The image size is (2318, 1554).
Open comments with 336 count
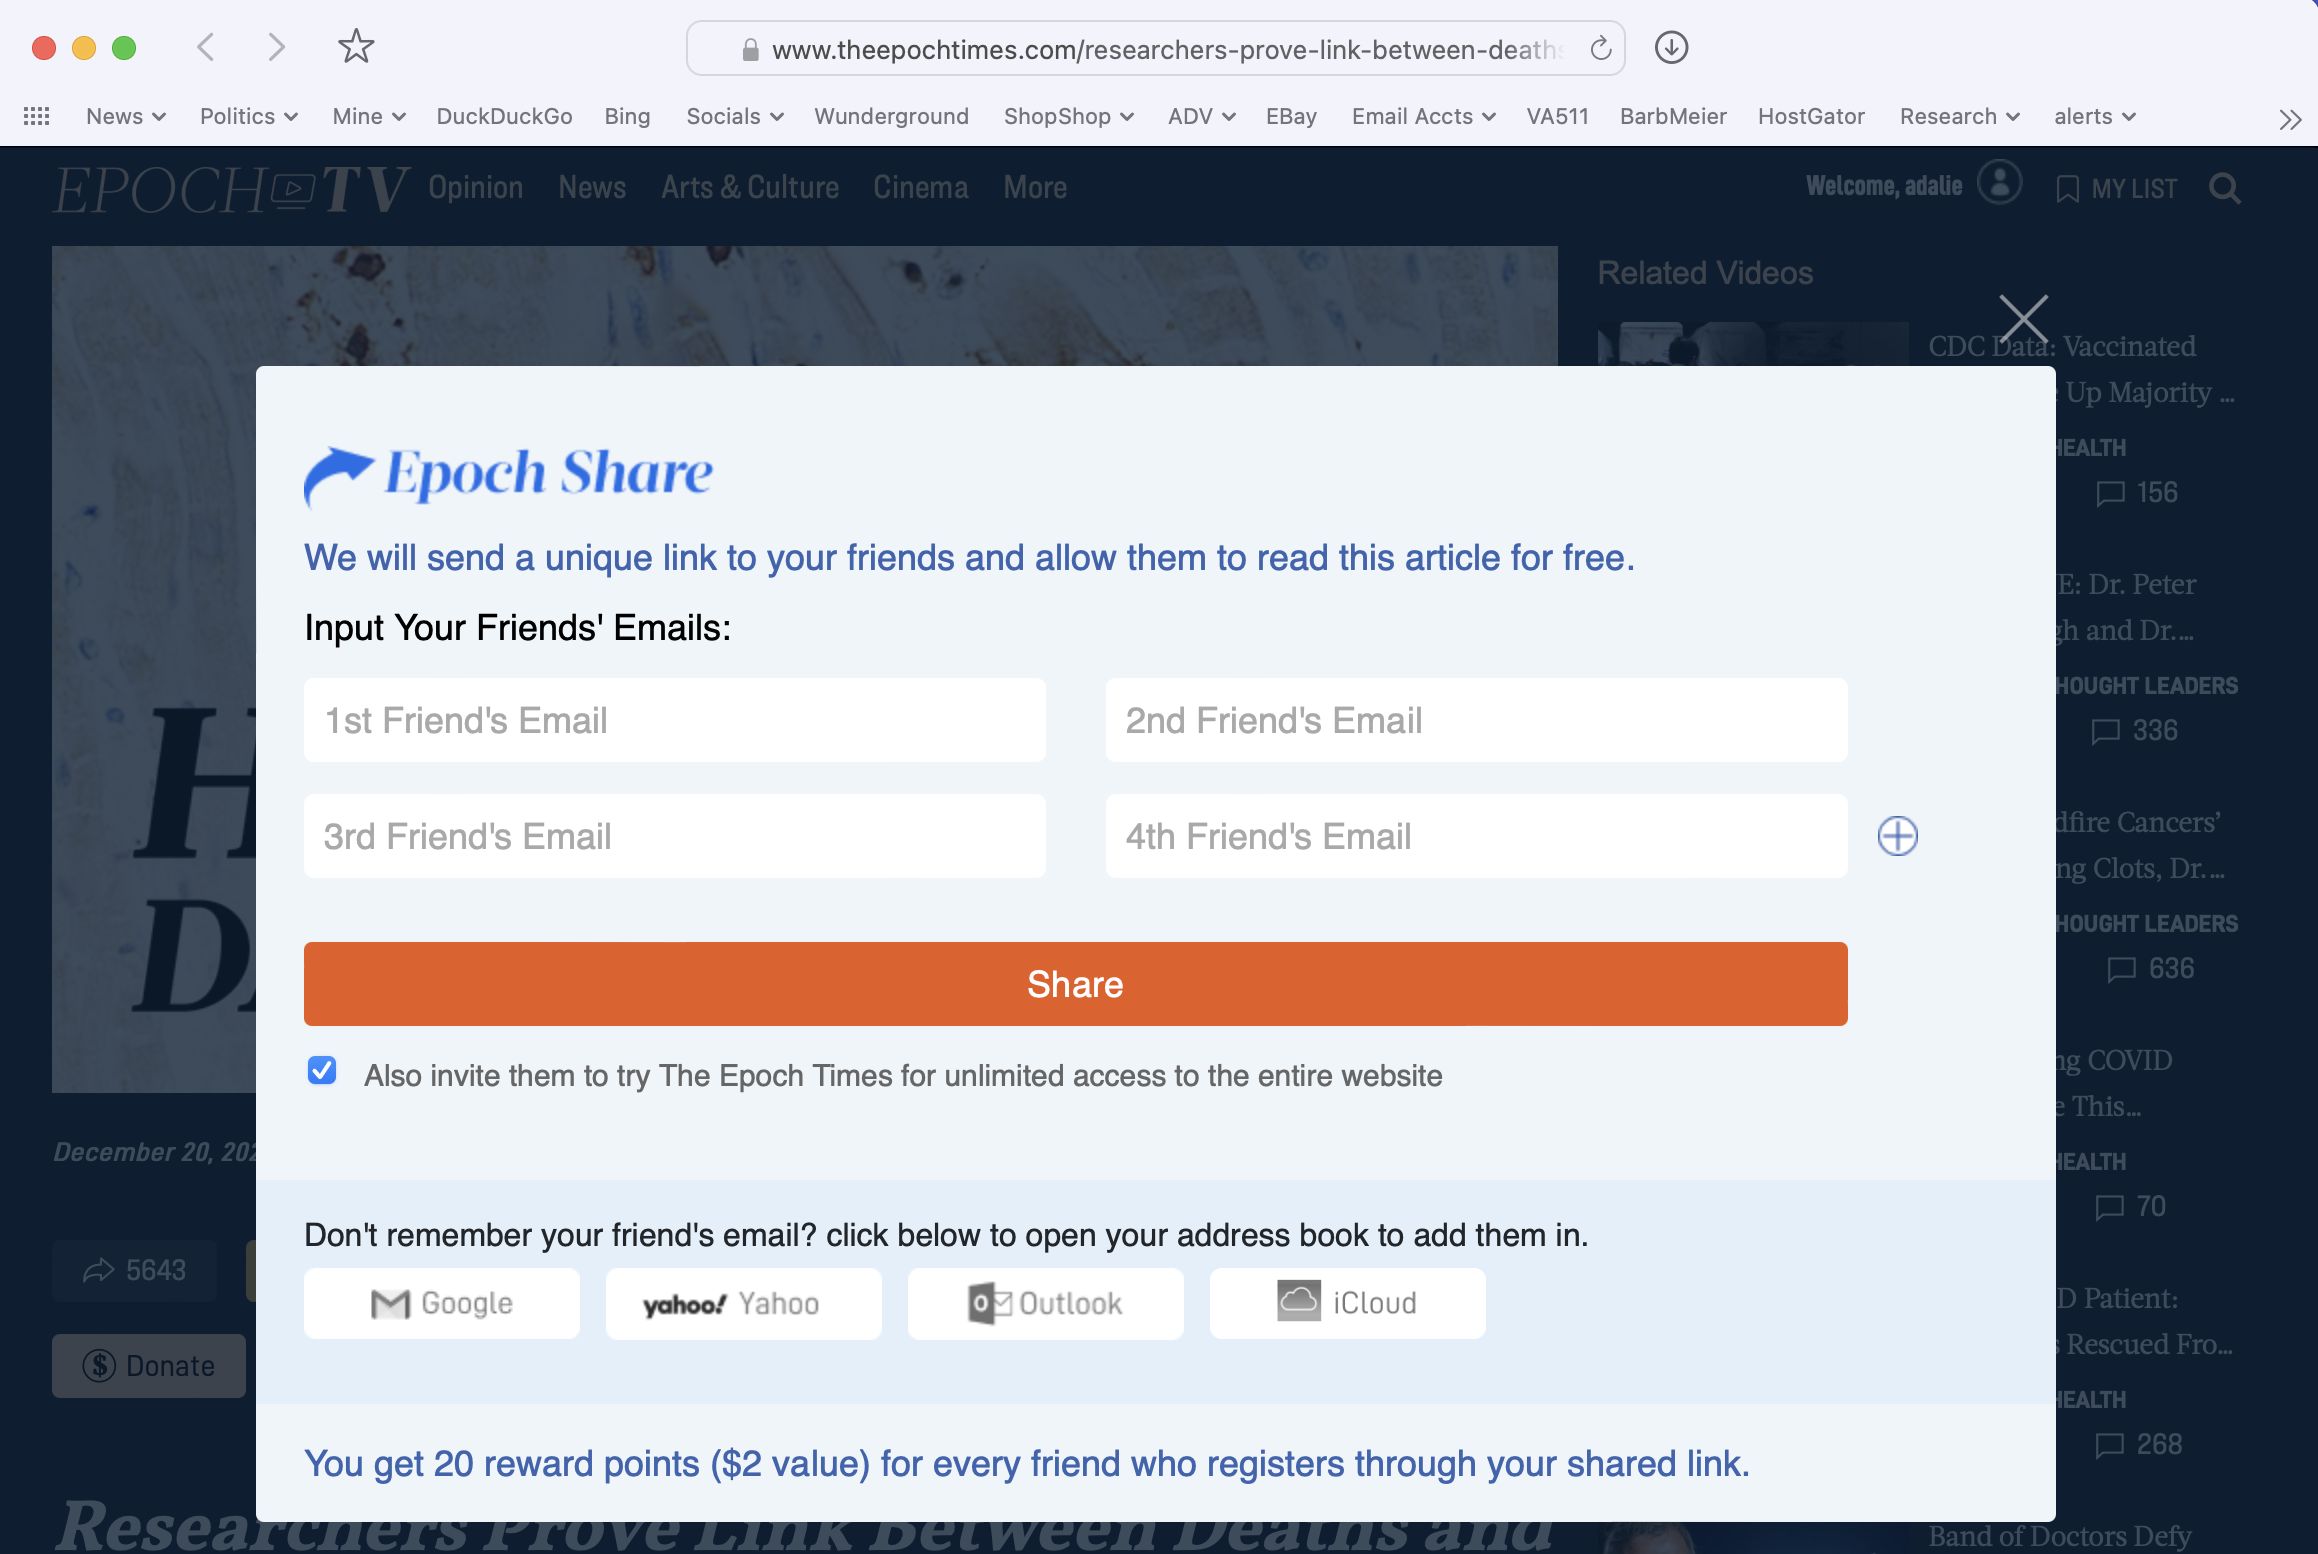click(x=2135, y=730)
